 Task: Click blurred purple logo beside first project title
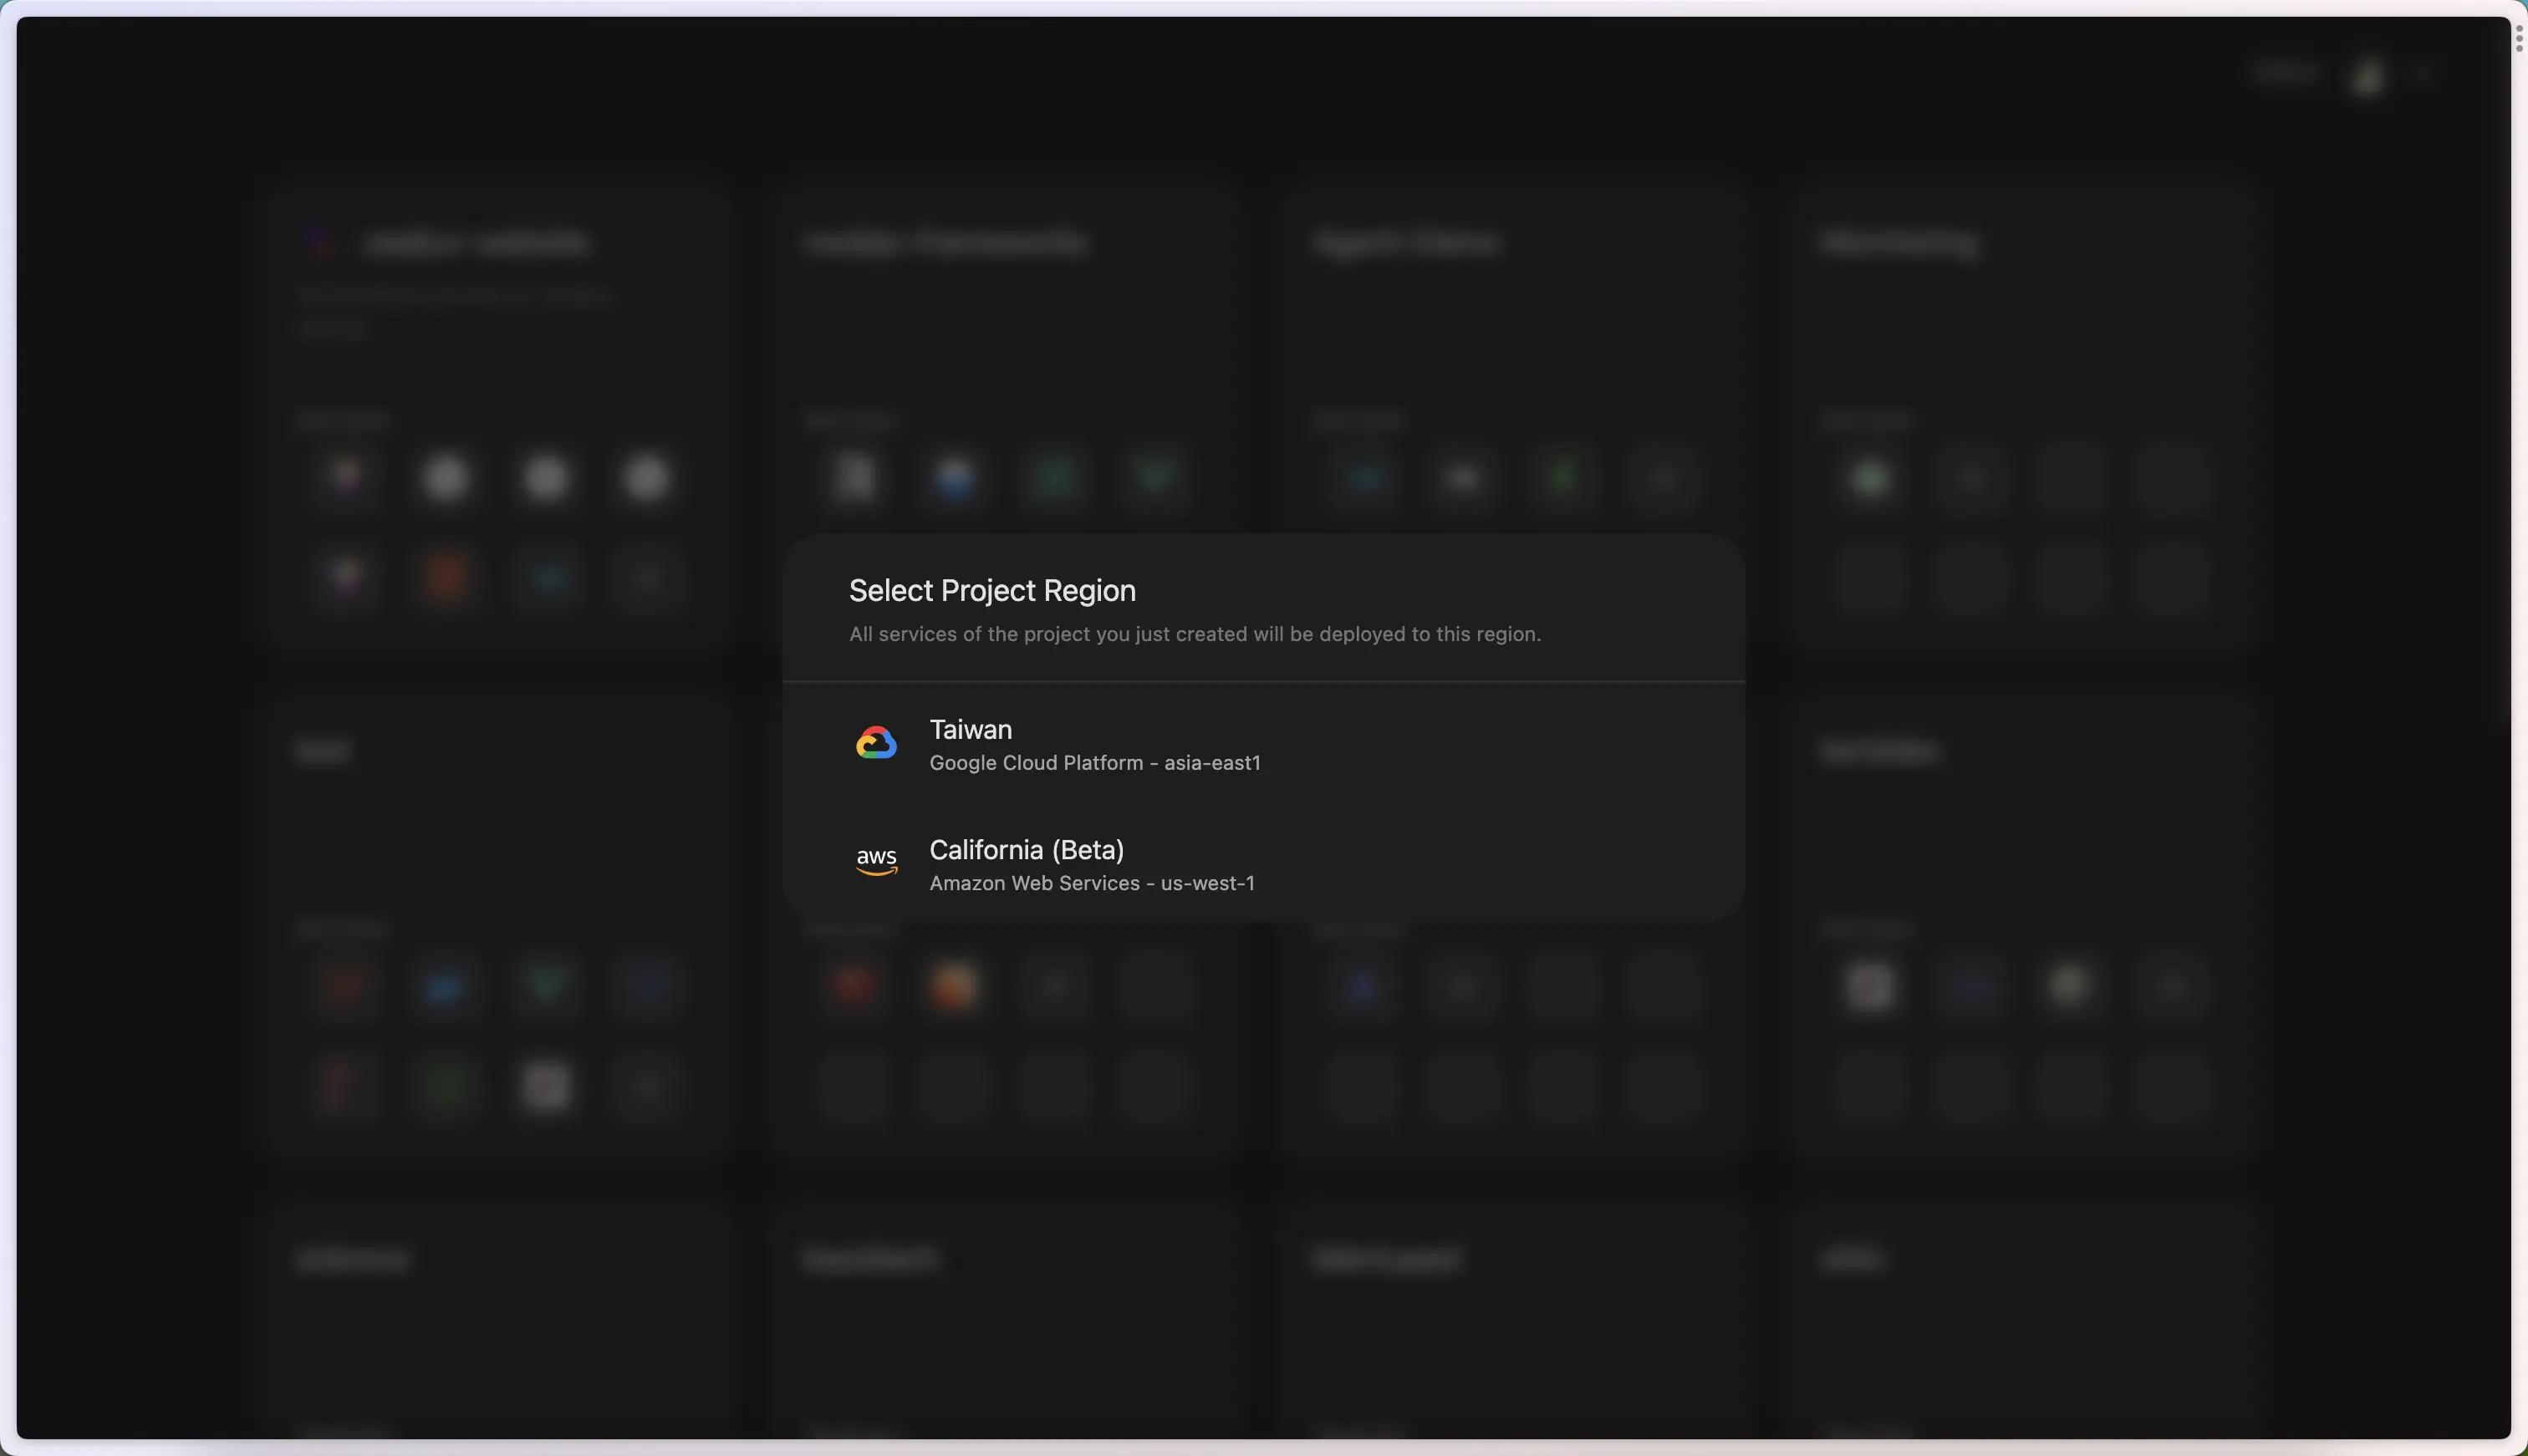(321, 241)
